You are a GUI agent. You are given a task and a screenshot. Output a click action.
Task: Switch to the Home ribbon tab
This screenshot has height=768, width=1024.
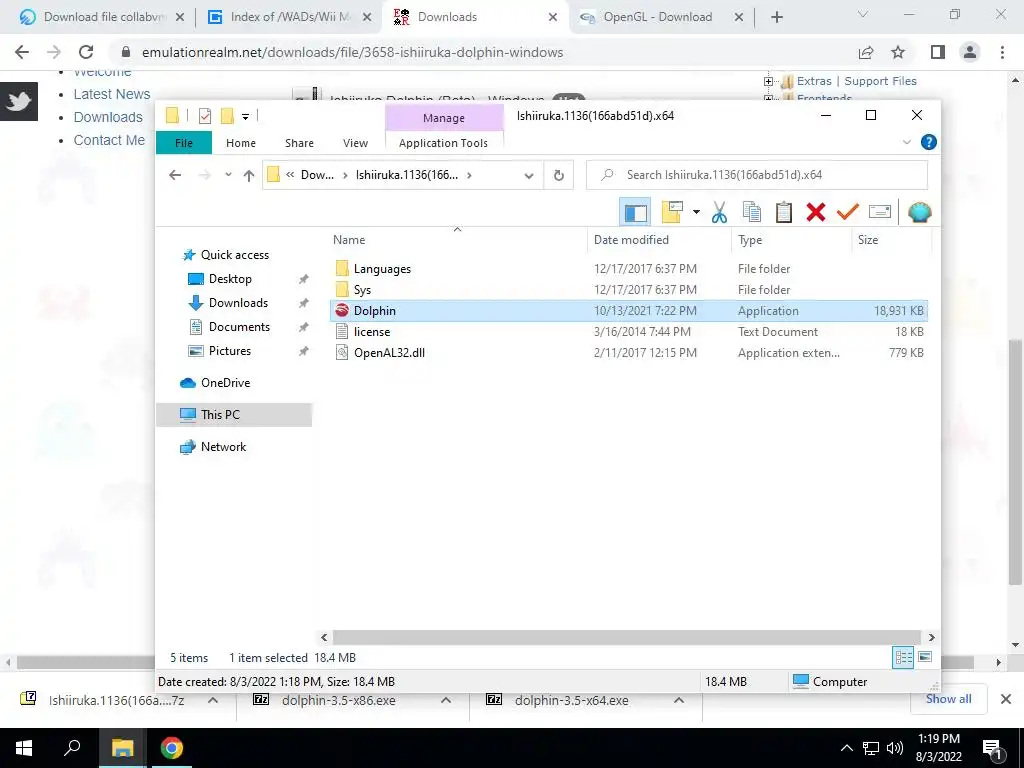241,143
